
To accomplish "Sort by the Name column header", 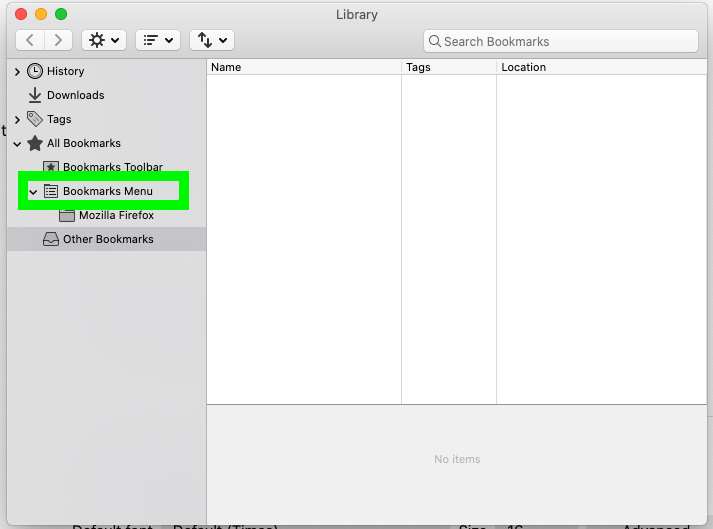I will point(304,67).
